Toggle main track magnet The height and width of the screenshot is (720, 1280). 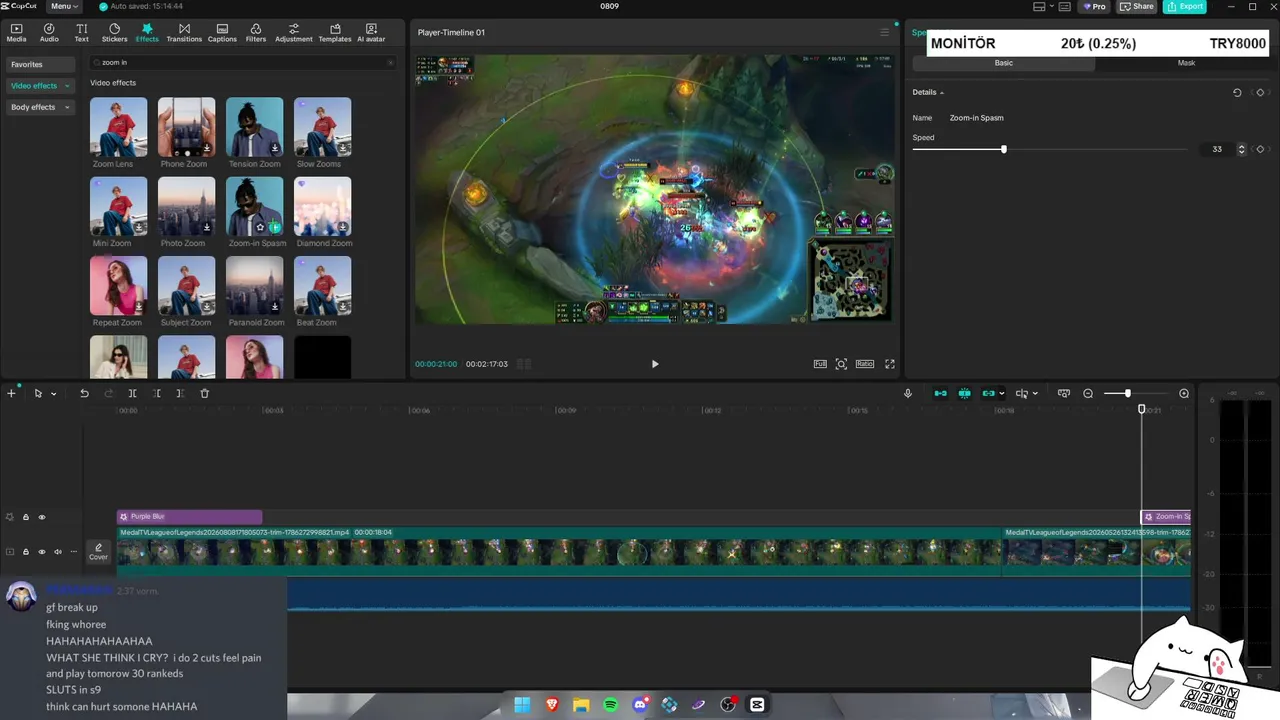coord(940,393)
